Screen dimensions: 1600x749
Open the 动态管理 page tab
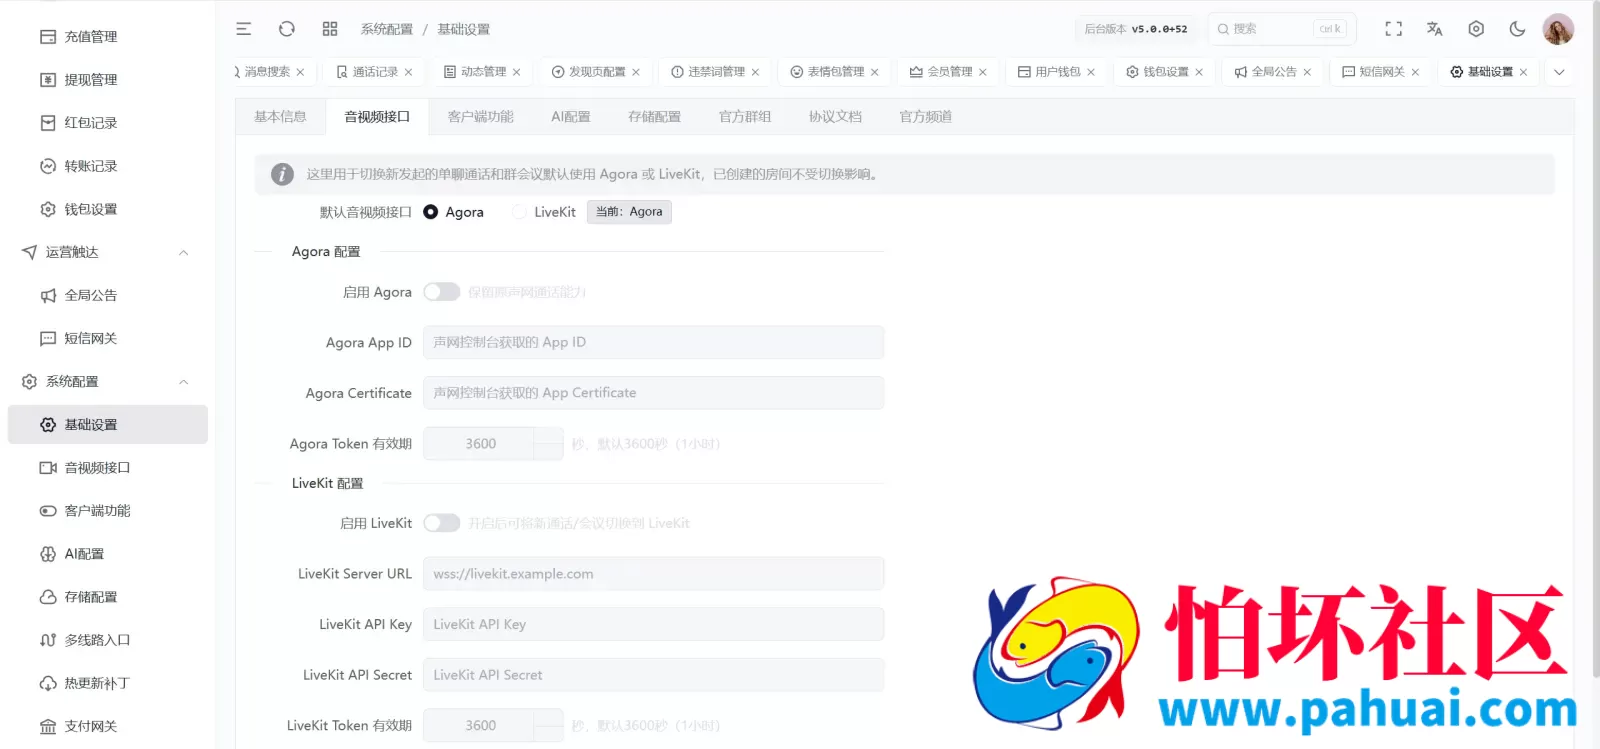coord(482,72)
